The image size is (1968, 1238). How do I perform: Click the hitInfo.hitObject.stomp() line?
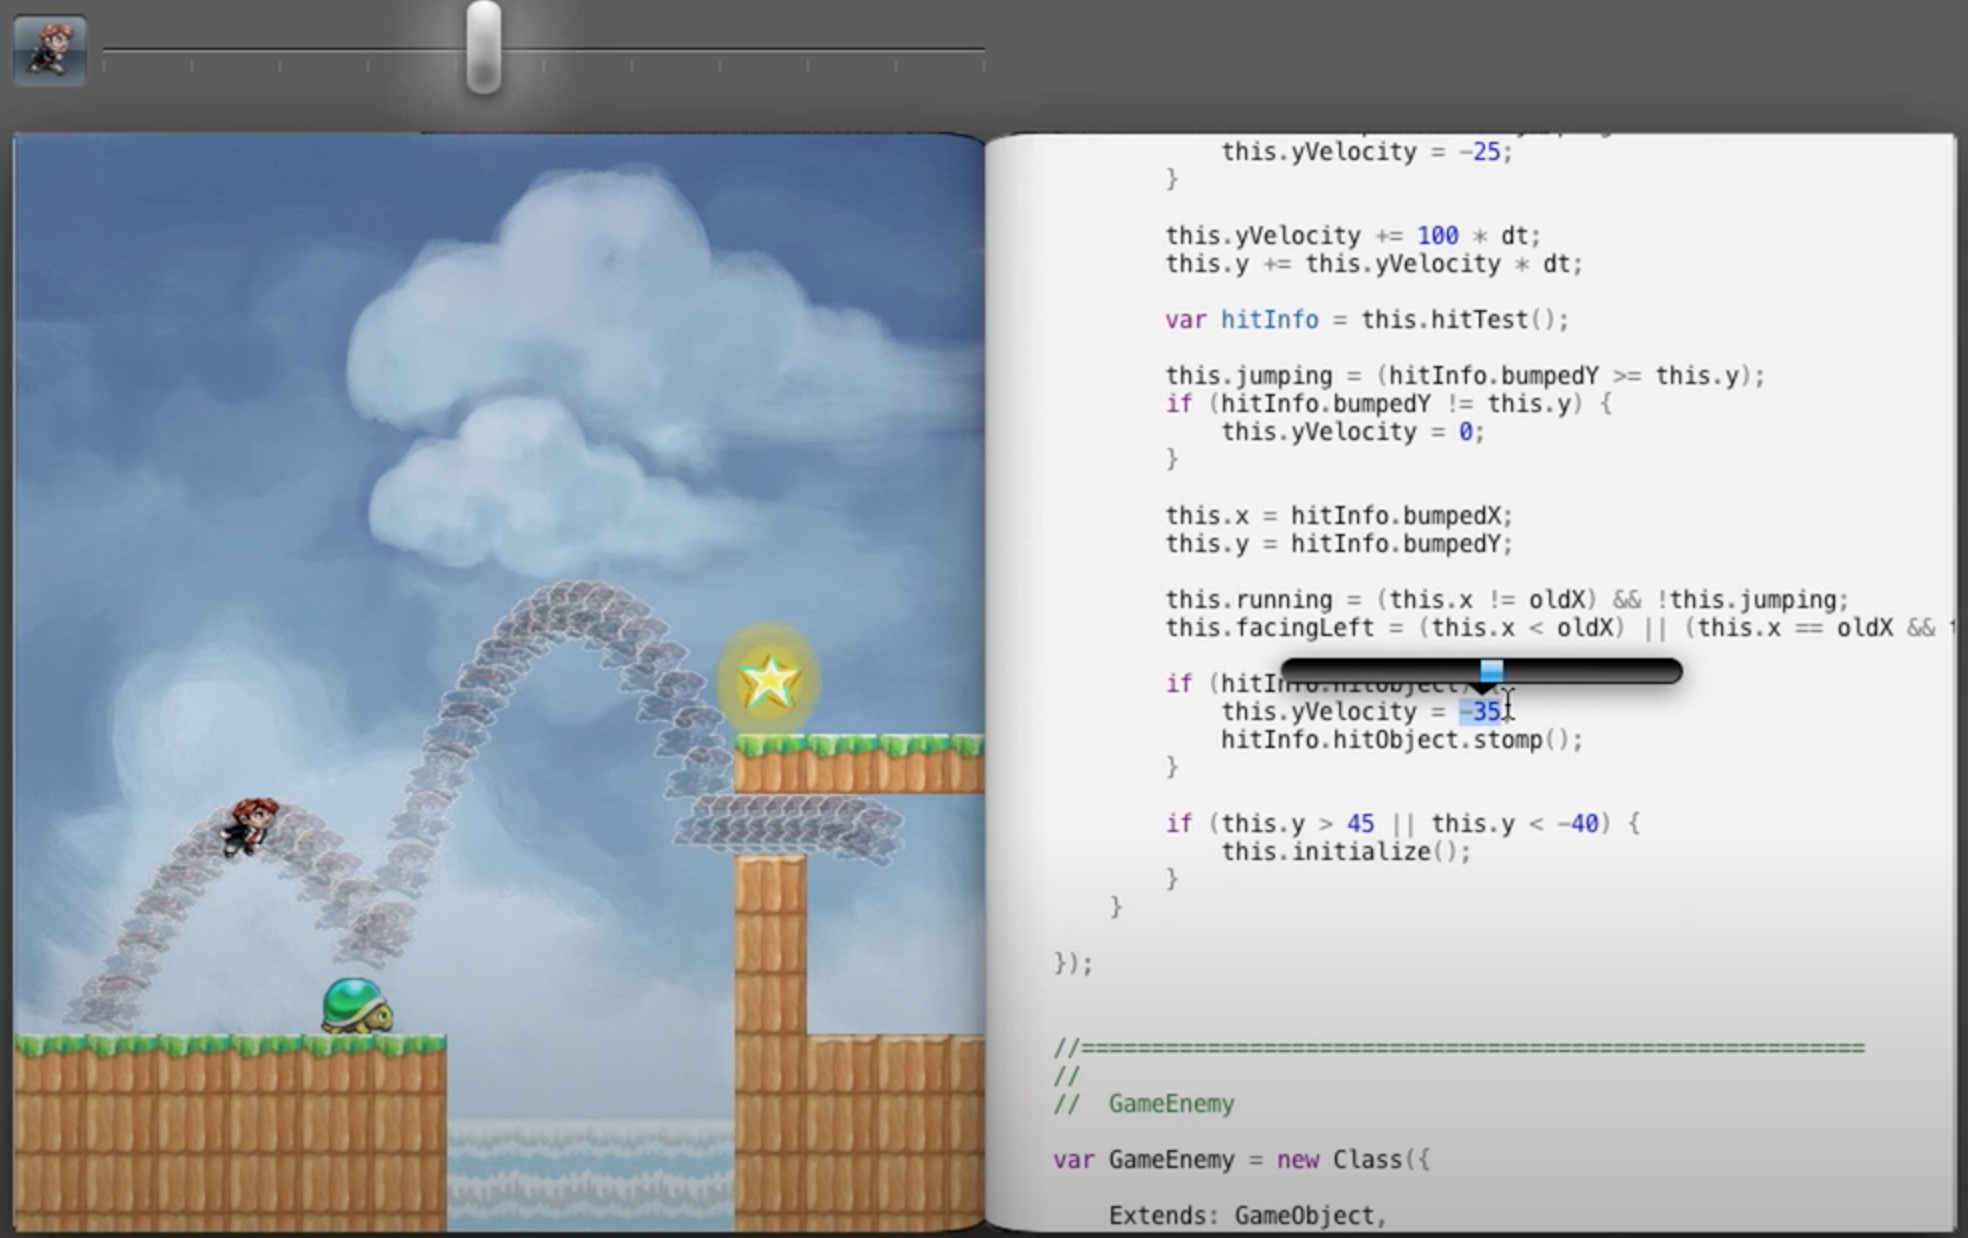pyautogui.click(x=1400, y=740)
